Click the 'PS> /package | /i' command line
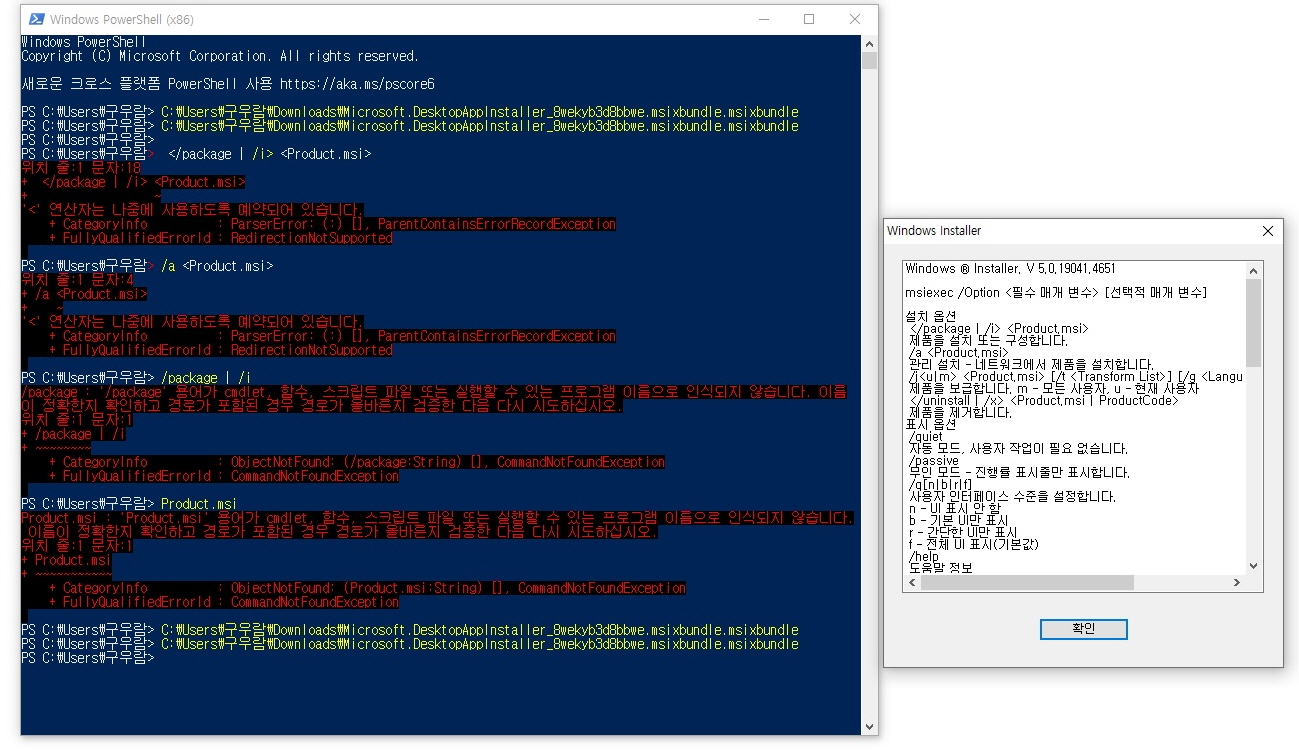 [x=136, y=378]
